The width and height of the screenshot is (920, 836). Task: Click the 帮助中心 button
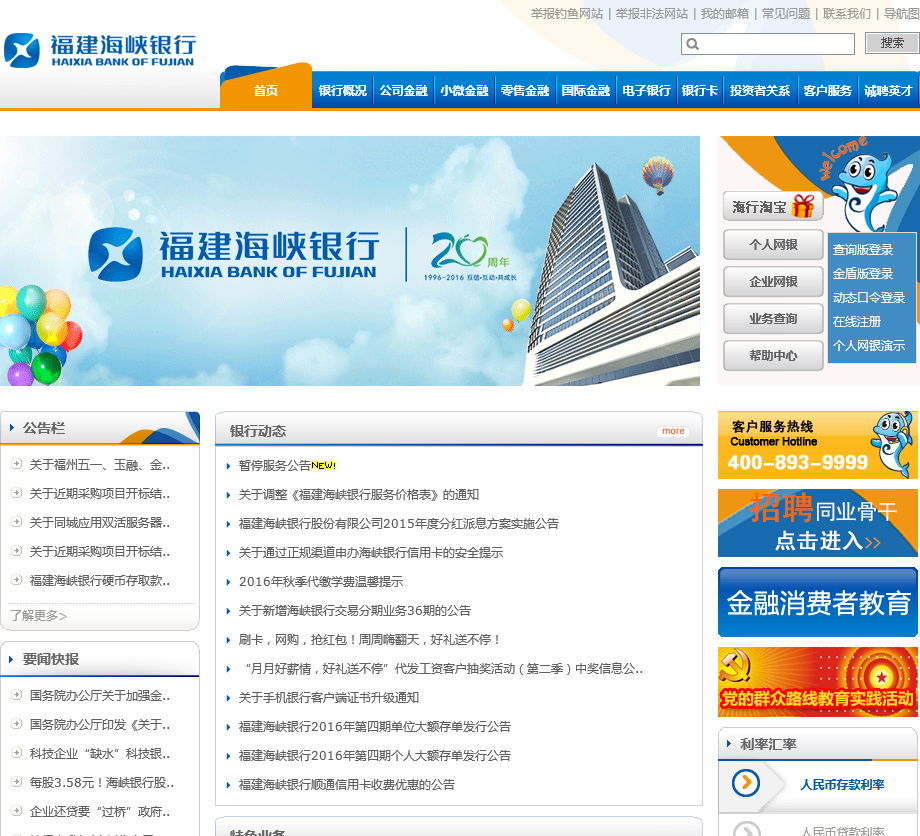pos(773,356)
